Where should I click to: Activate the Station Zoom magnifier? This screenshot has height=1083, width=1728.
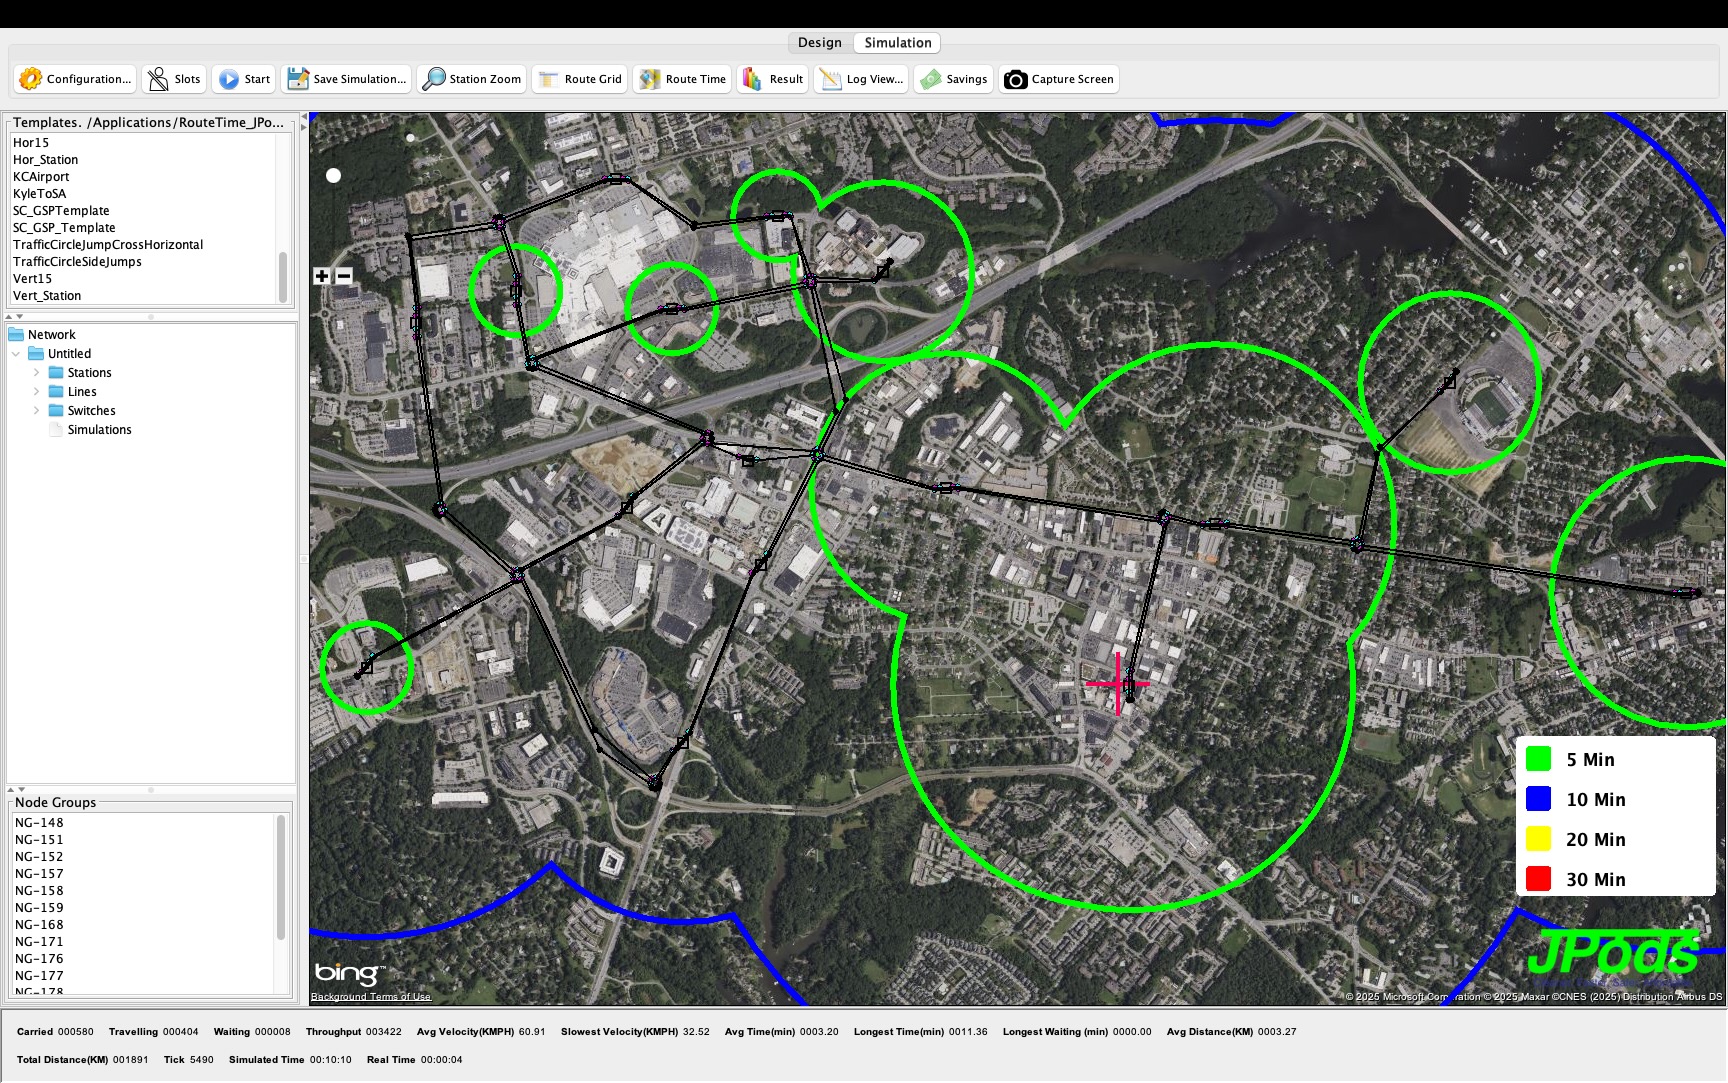coord(434,79)
